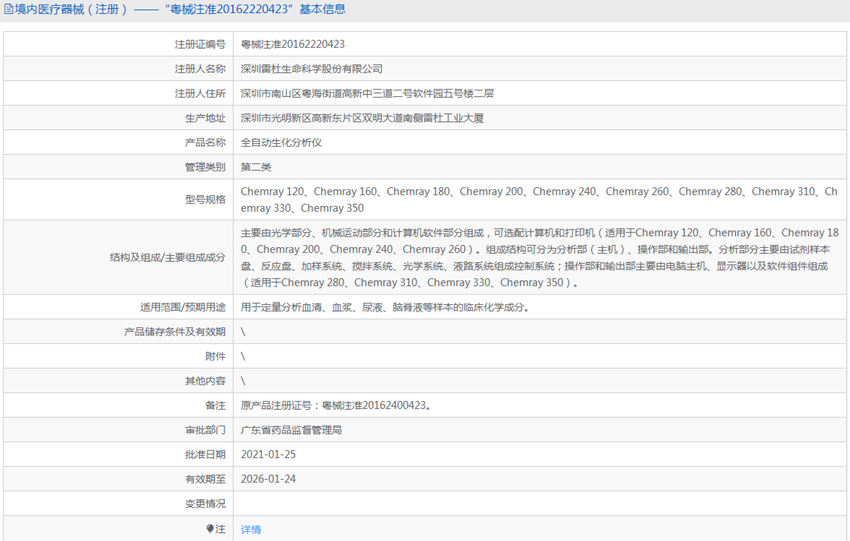Click the bulb icon beside 注 label

pos(210,529)
